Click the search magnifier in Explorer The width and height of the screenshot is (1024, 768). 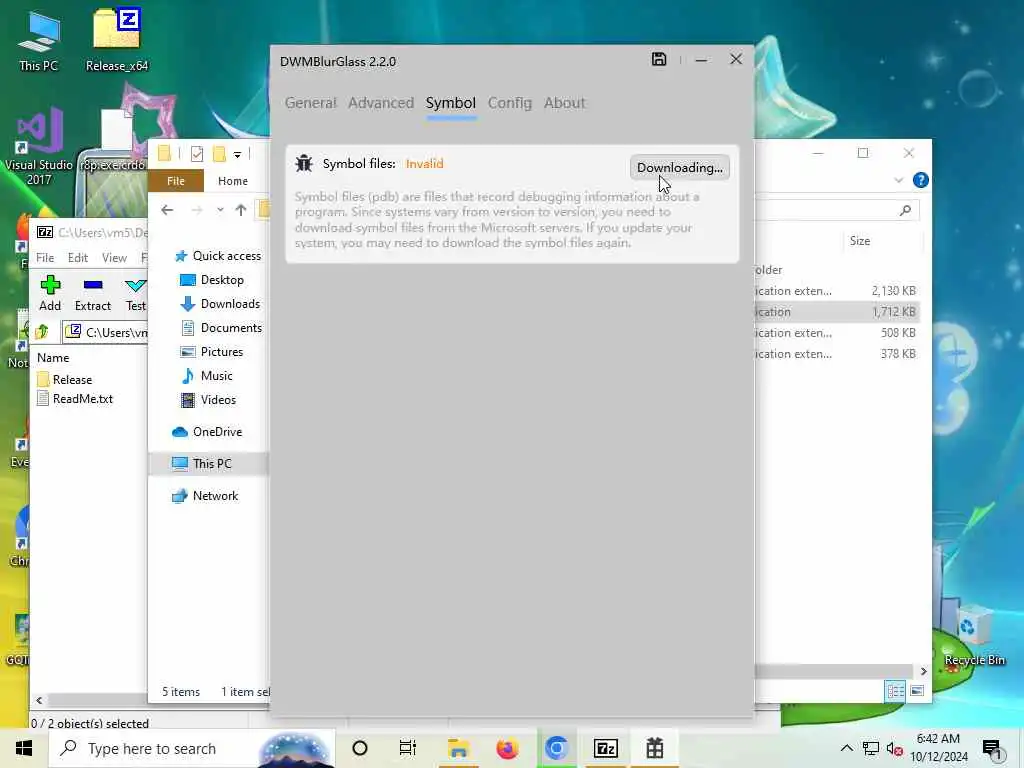click(905, 210)
